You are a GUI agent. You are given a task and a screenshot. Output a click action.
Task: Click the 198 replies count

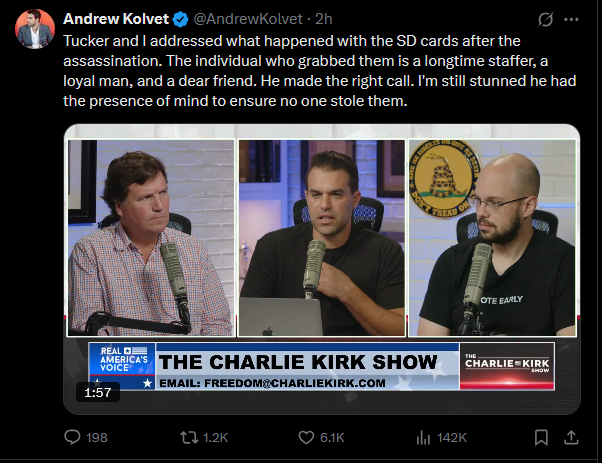(97, 438)
